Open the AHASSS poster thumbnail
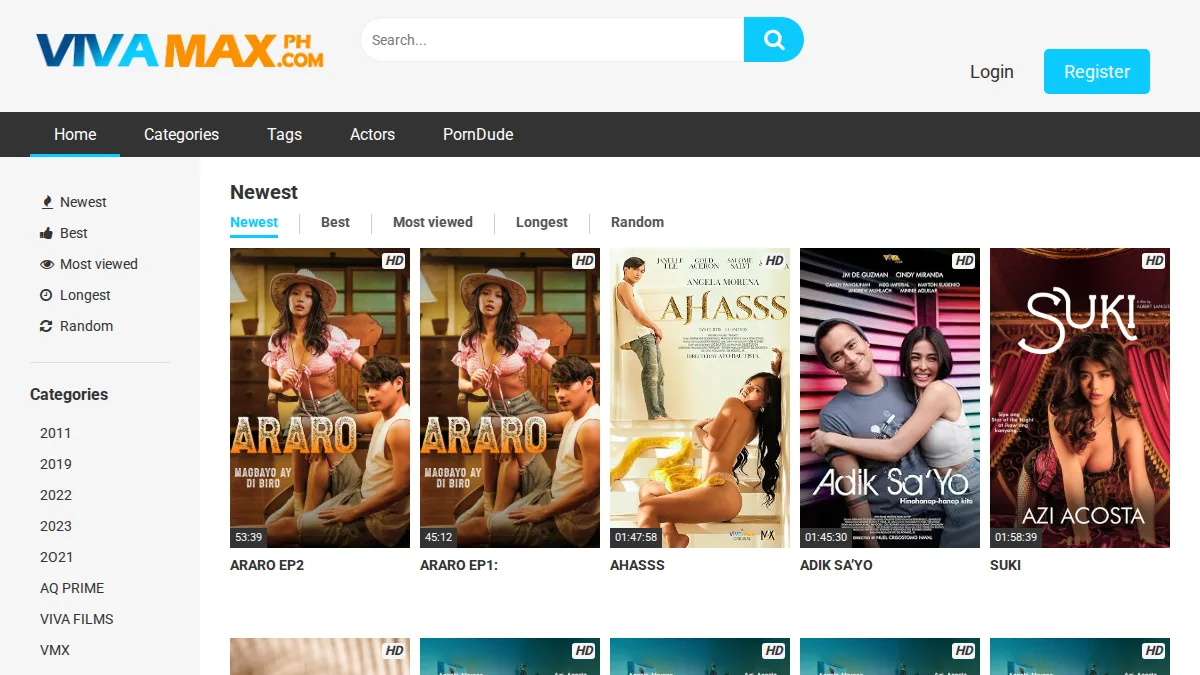1200x675 pixels. (x=700, y=398)
